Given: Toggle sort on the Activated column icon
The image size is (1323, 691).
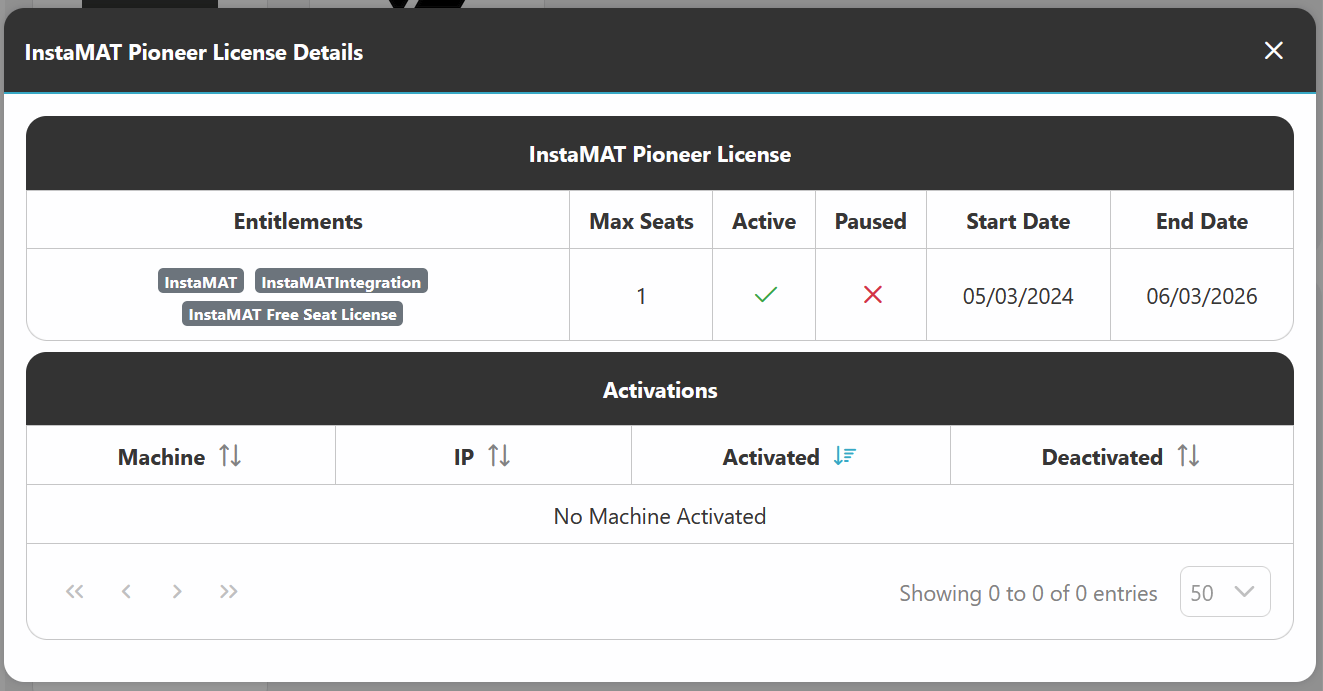Looking at the screenshot, I should point(845,457).
